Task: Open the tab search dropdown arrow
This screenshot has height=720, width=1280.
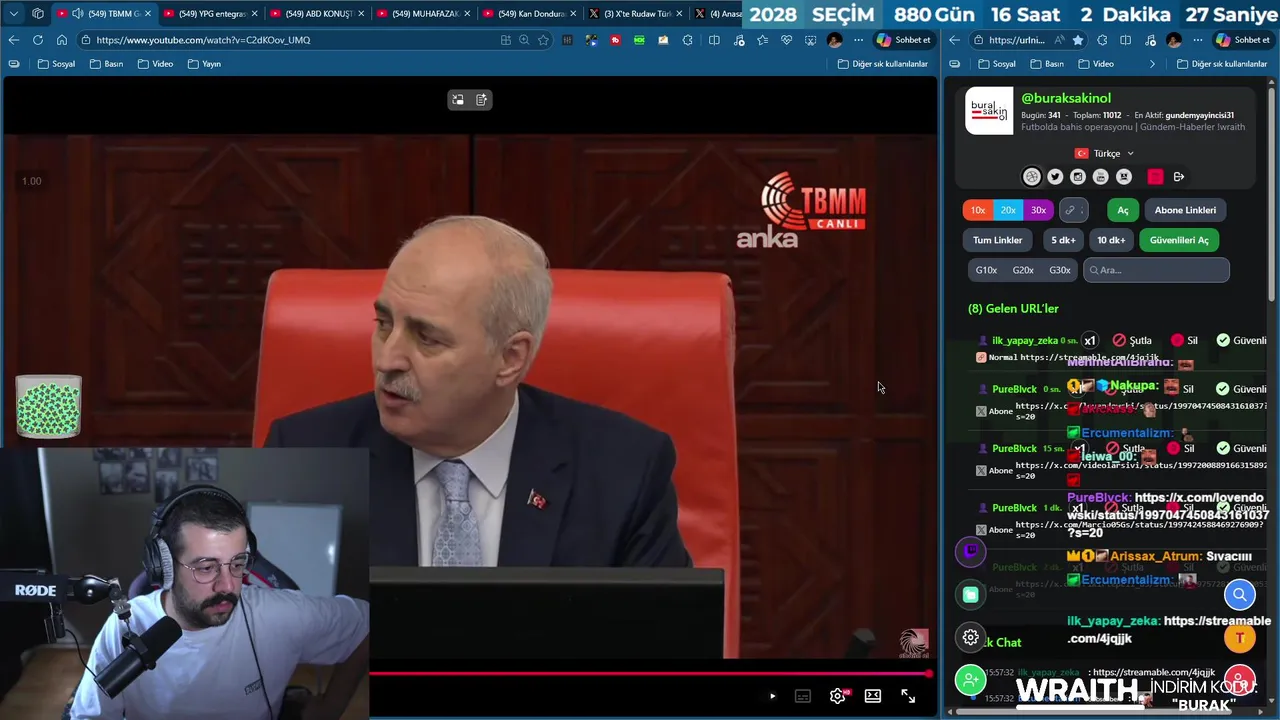Action: (14, 13)
